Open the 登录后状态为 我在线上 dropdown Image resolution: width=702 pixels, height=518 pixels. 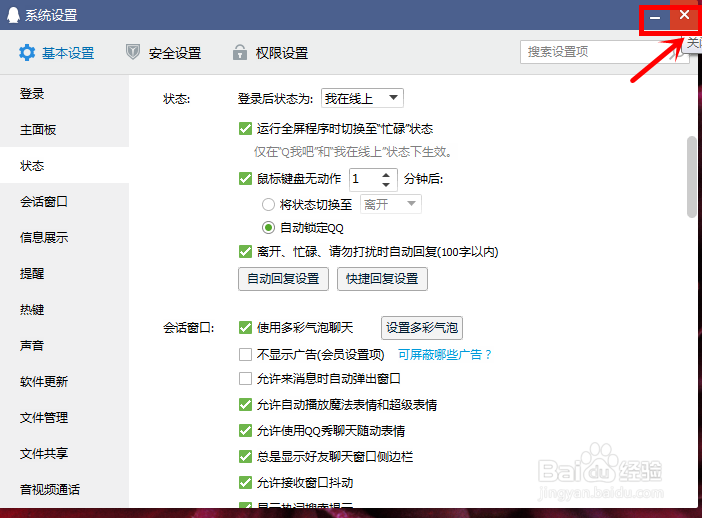pos(362,98)
